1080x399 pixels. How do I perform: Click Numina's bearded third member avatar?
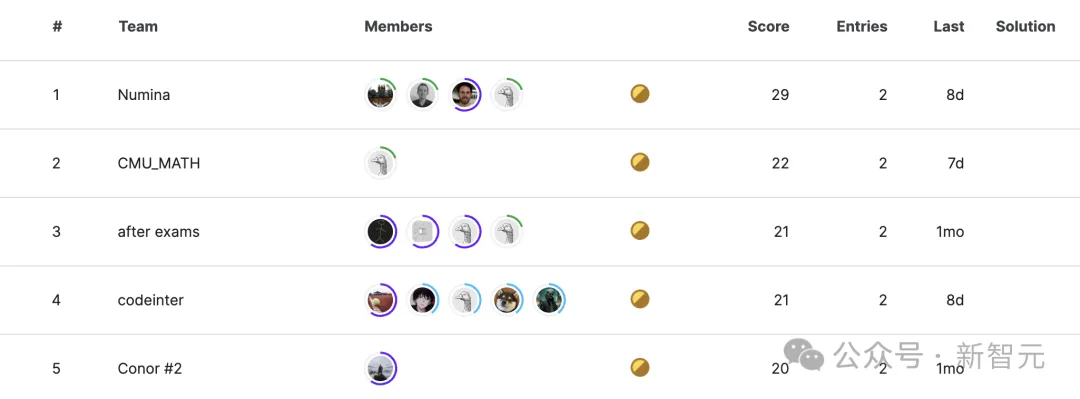(x=465, y=94)
